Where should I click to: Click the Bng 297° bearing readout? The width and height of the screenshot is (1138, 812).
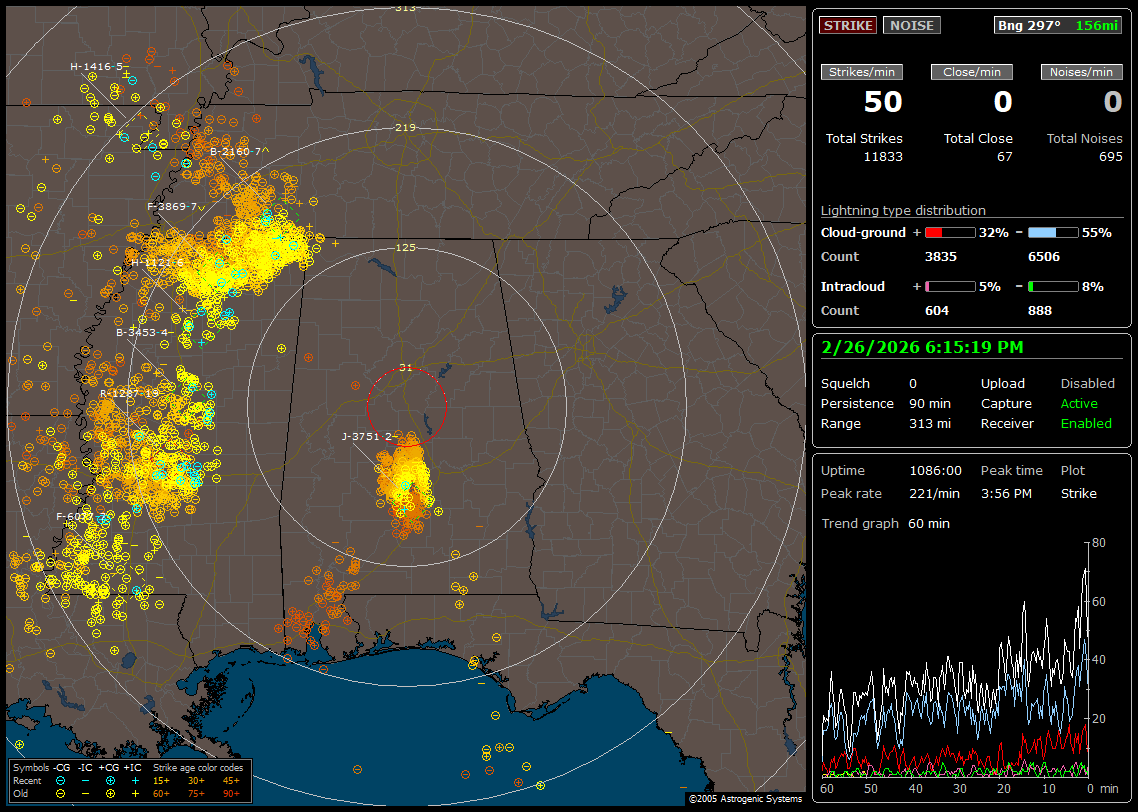1029,25
